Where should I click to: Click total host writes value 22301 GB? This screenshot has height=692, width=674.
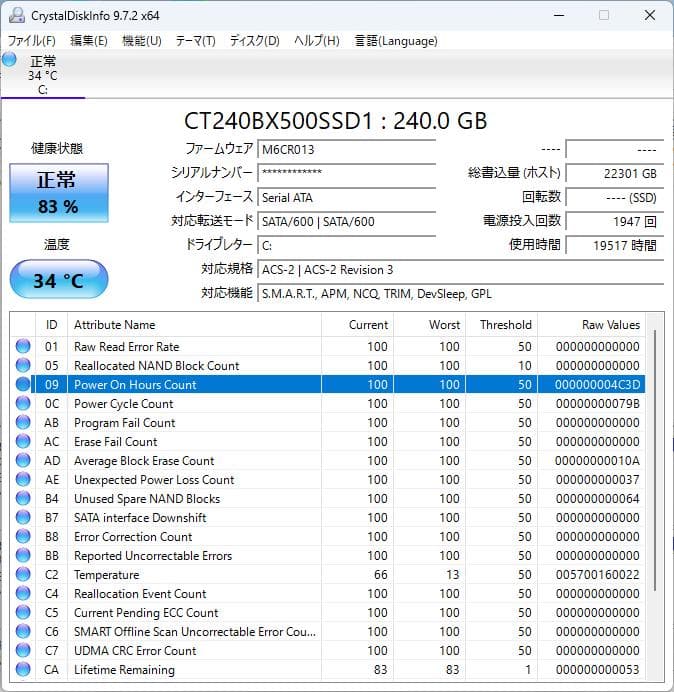(x=614, y=173)
